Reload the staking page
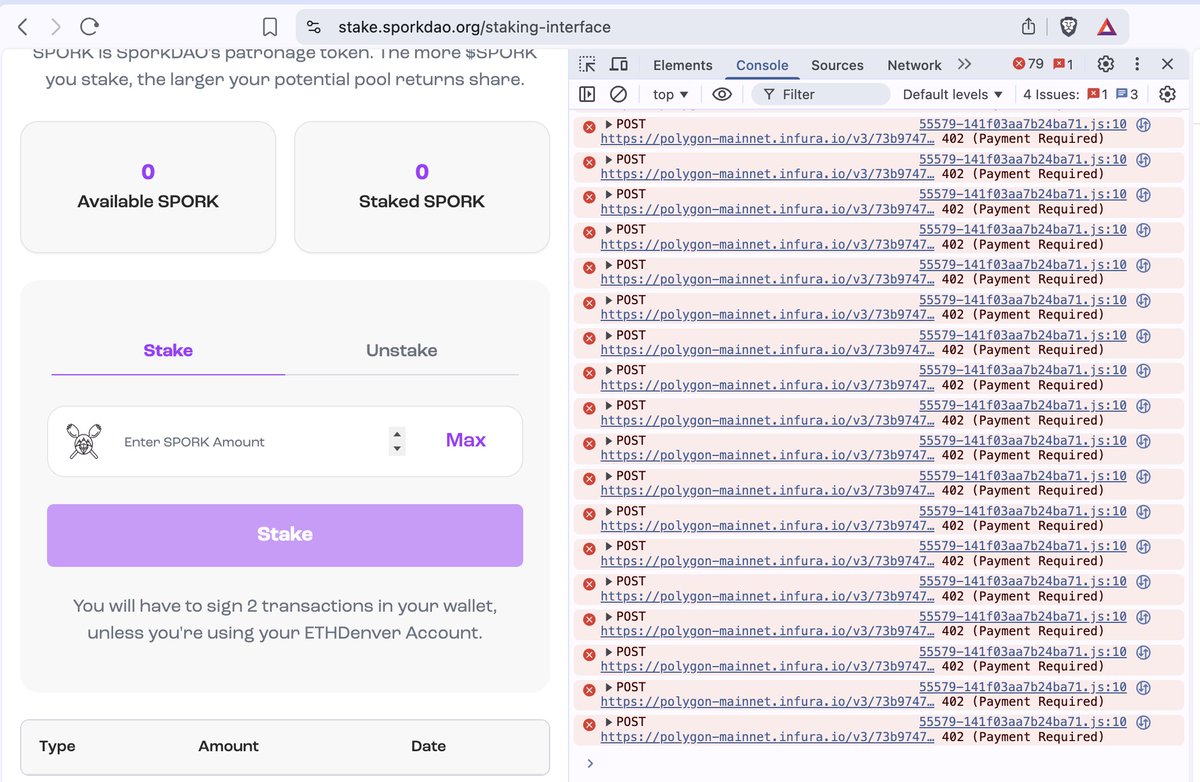Viewport: 1200px width, 782px height. tap(89, 27)
